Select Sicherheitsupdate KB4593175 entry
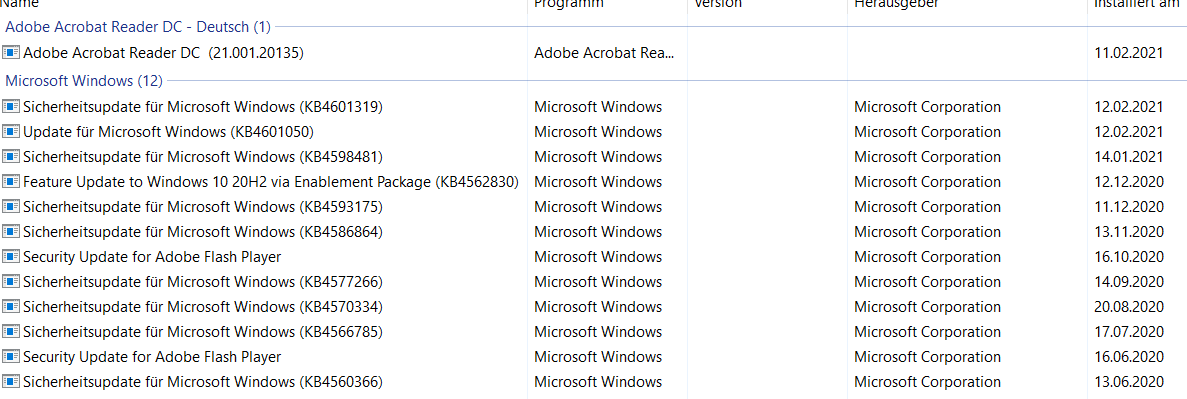The height and width of the screenshot is (399, 1187). (x=203, y=207)
